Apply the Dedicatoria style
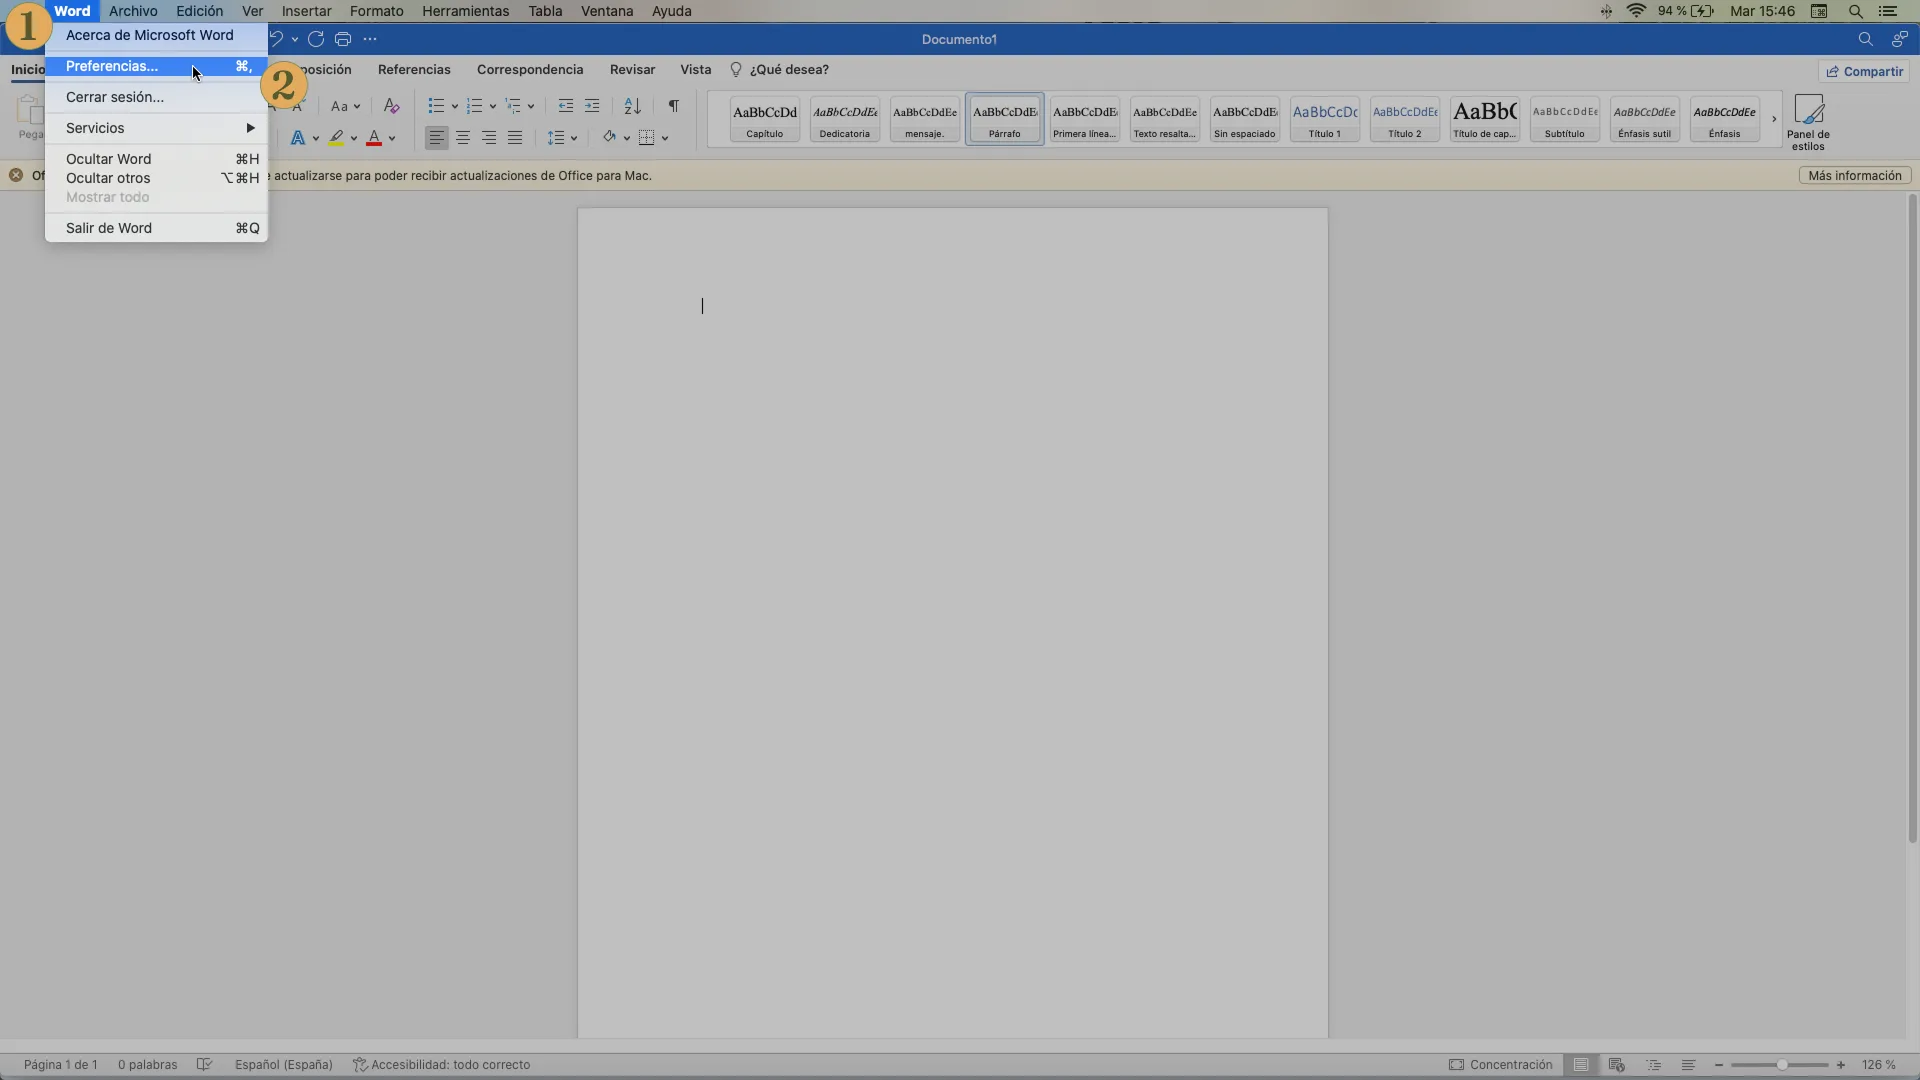 845,119
